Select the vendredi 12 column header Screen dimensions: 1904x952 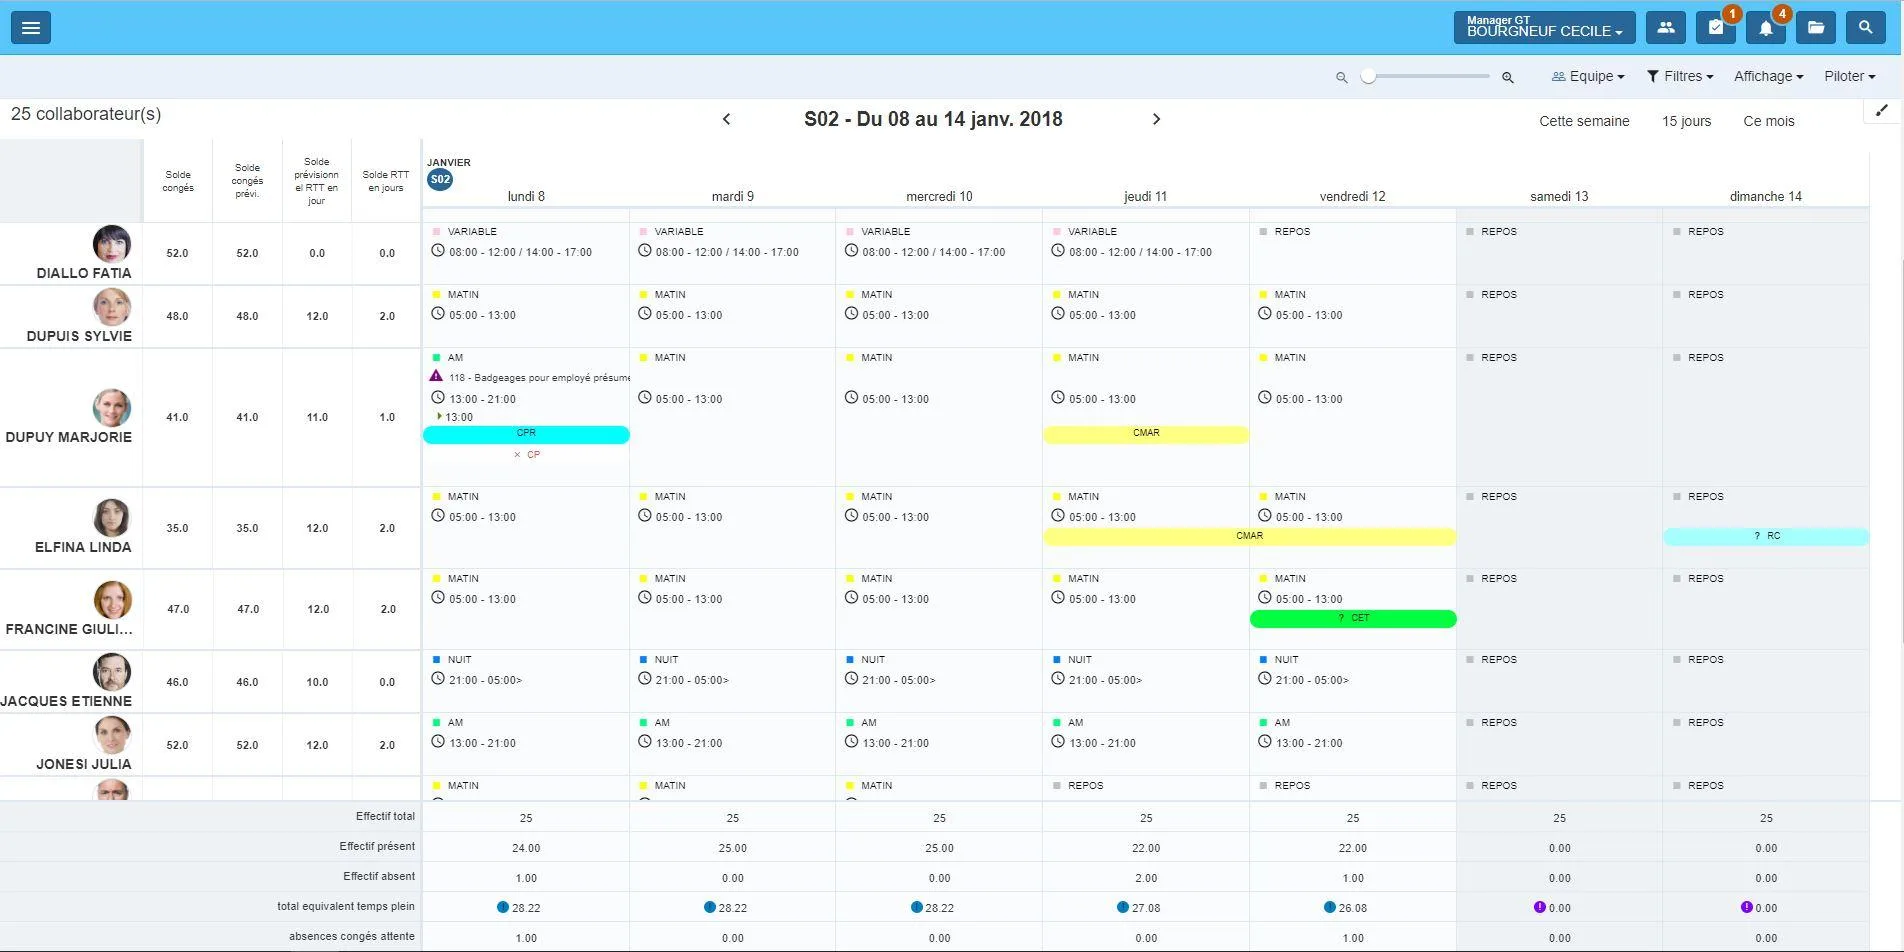1352,196
